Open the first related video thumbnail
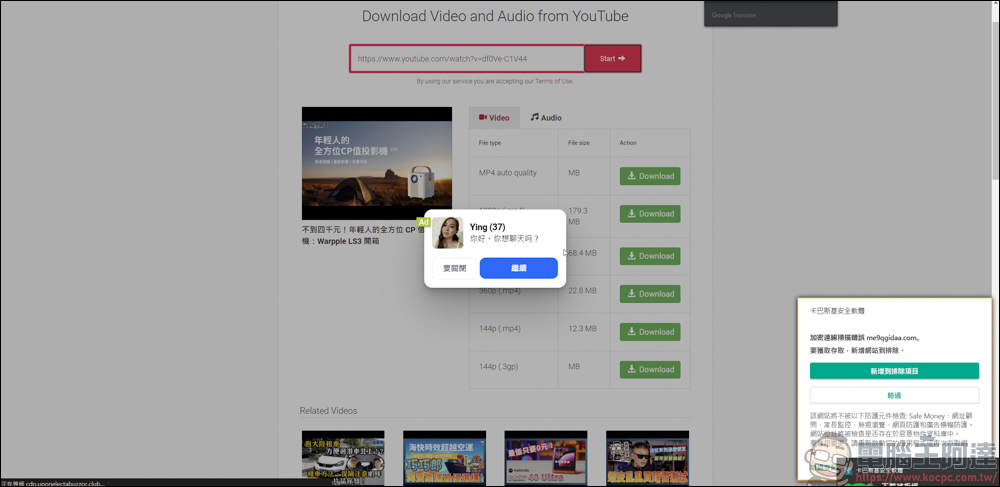This screenshot has height=487, width=1000. click(343, 458)
